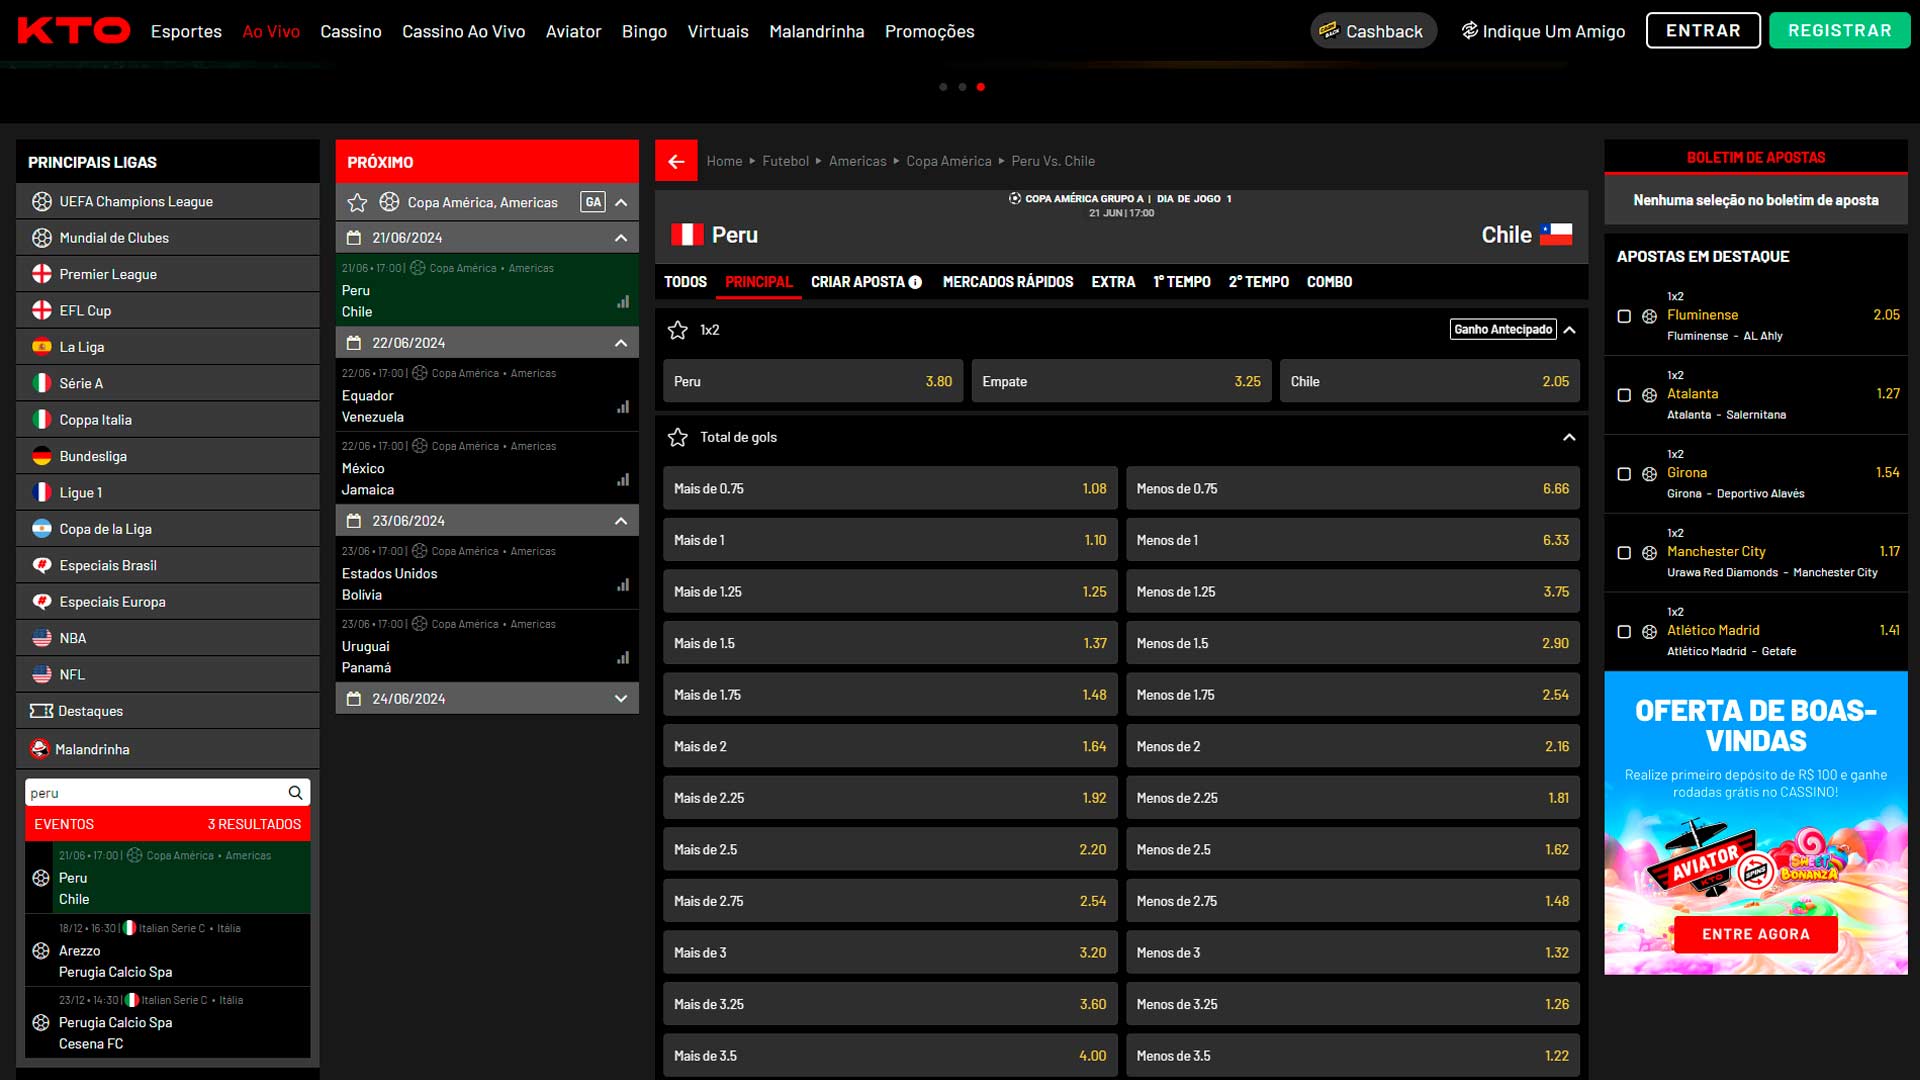
Task: Click the GA badge icon
Action: pyautogui.click(x=593, y=202)
